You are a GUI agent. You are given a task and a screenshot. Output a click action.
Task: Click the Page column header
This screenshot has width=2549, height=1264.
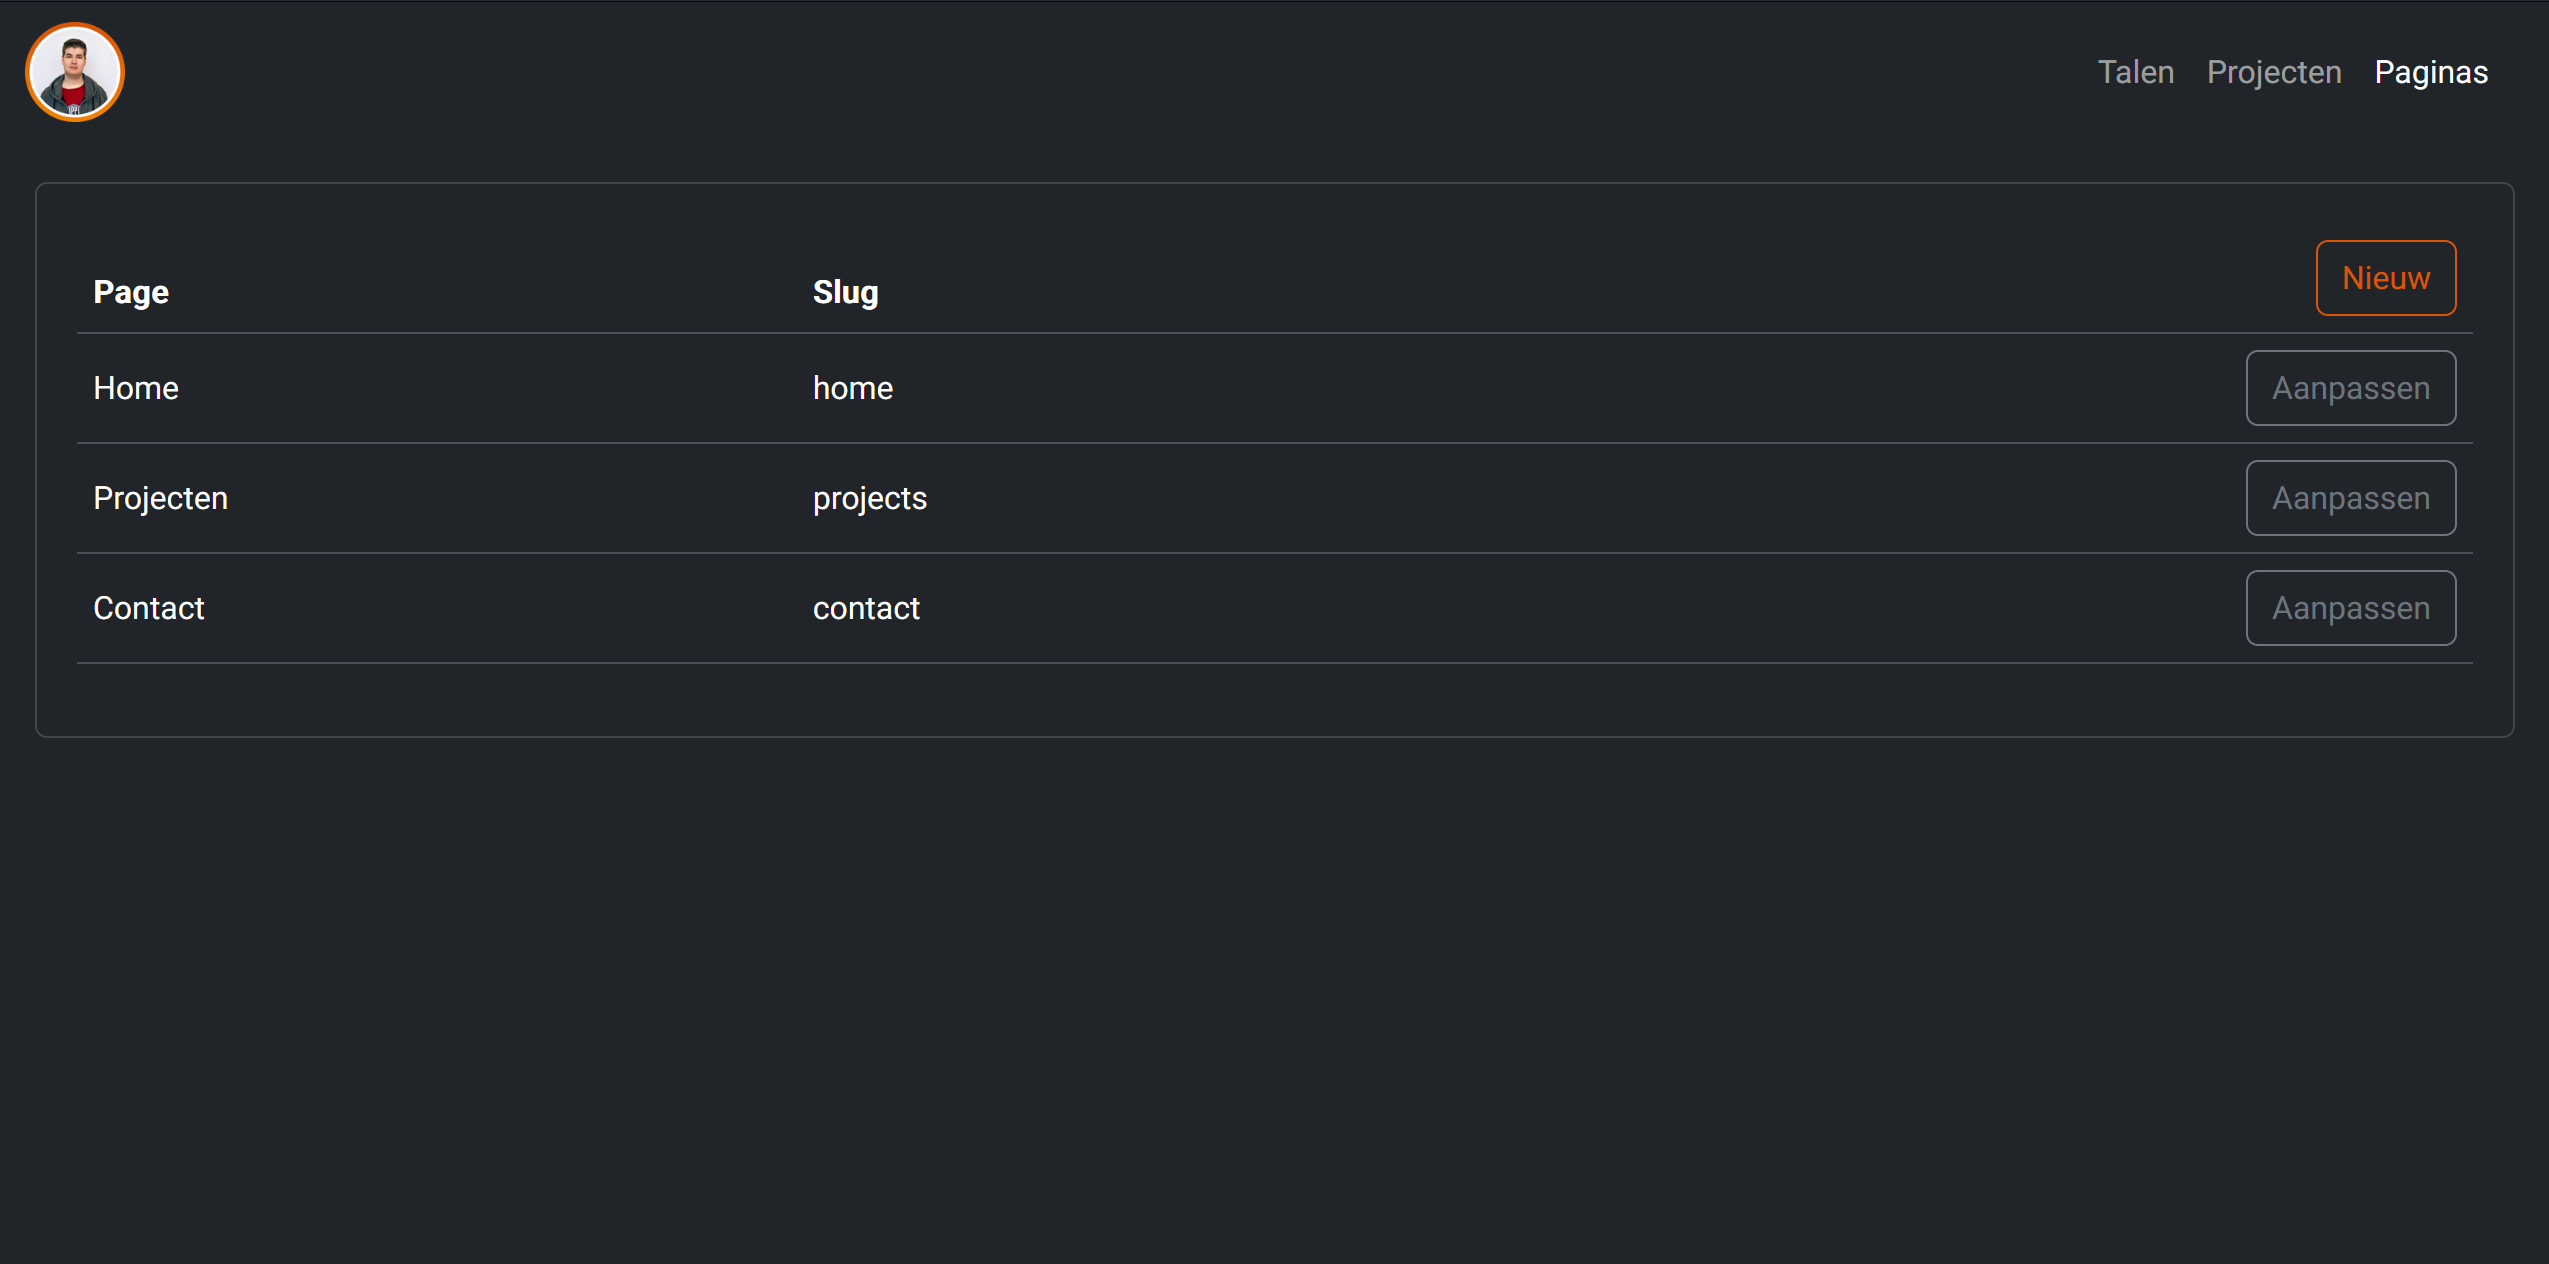(x=131, y=292)
